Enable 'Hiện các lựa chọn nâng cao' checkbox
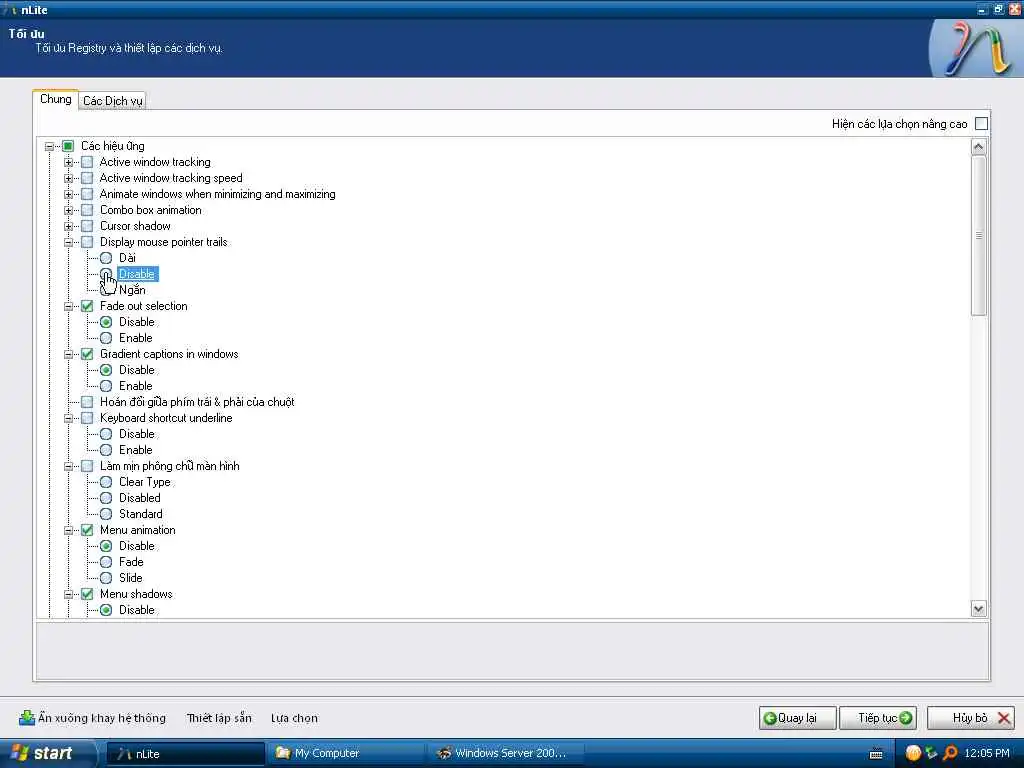This screenshot has width=1024, height=768. 981,123
